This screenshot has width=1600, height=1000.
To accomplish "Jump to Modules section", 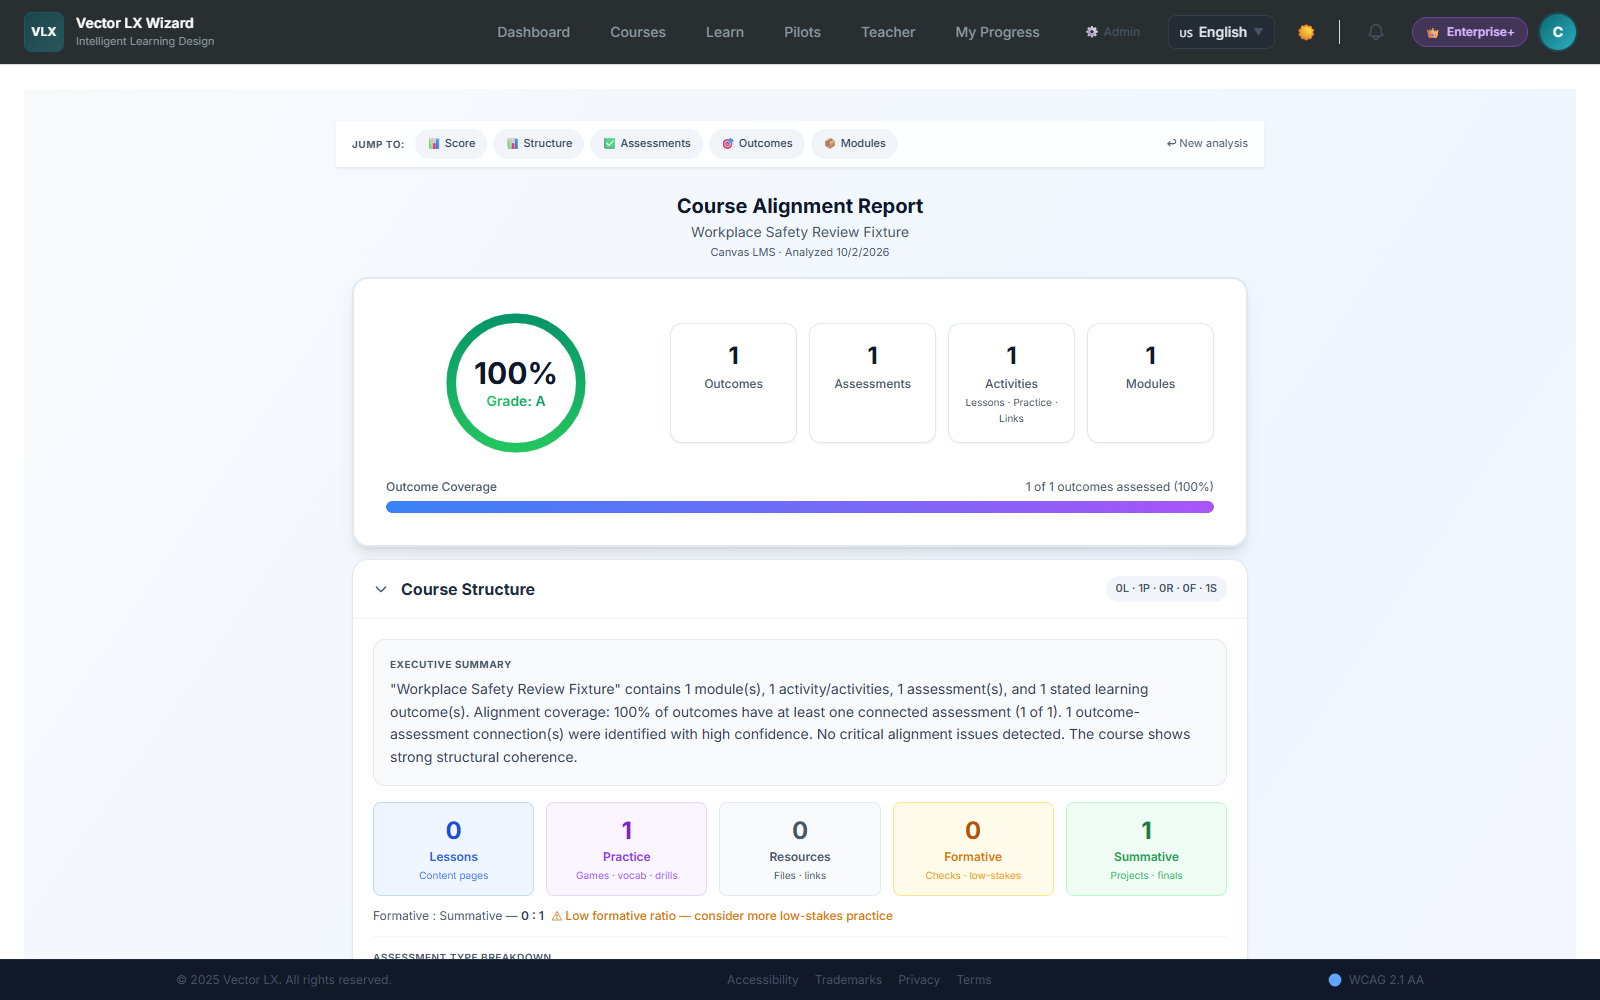I will pos(855,144).
